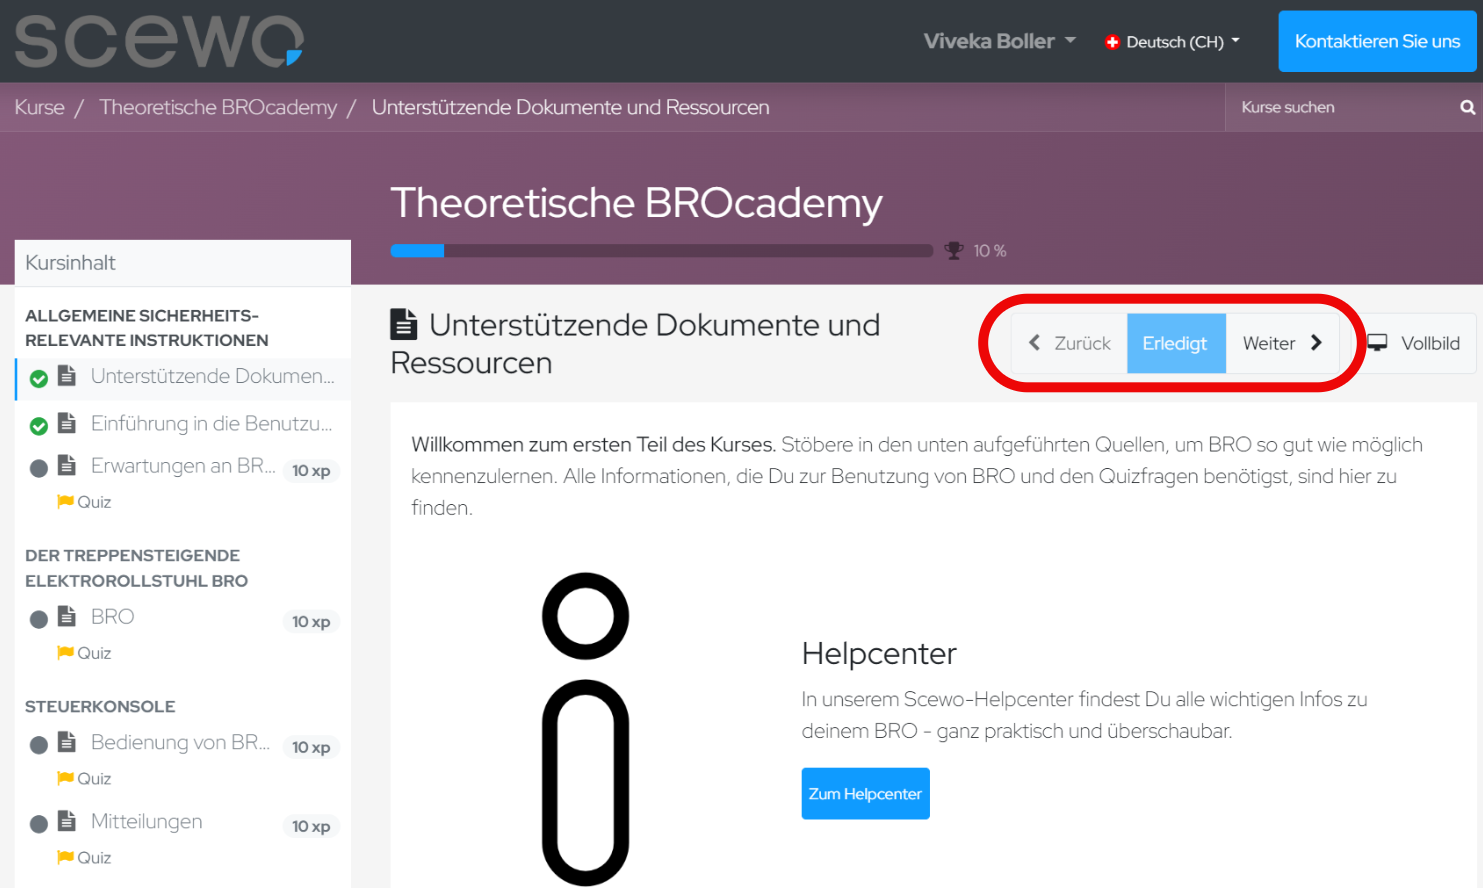Open the Viveka Boller user dropdown
The height and width of the screenshot is (888, 1483).
(x=999, y=41)
